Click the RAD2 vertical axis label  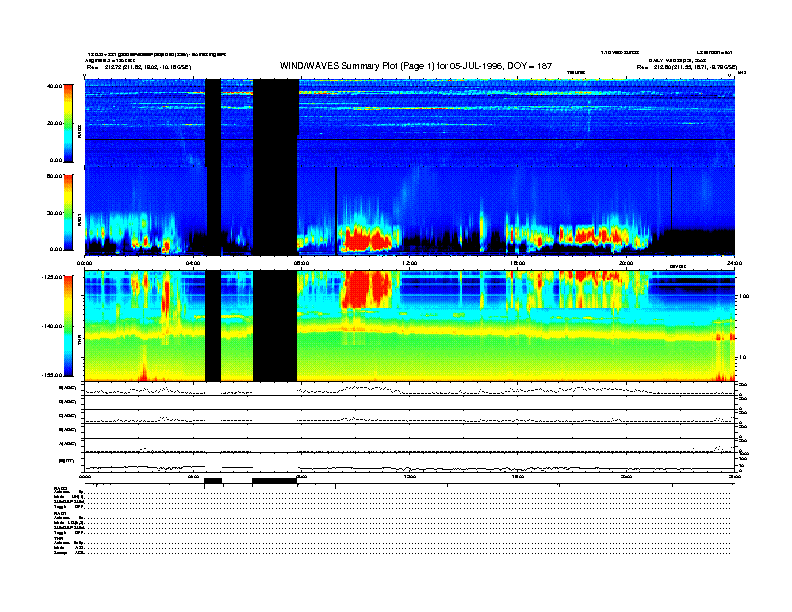79,132
